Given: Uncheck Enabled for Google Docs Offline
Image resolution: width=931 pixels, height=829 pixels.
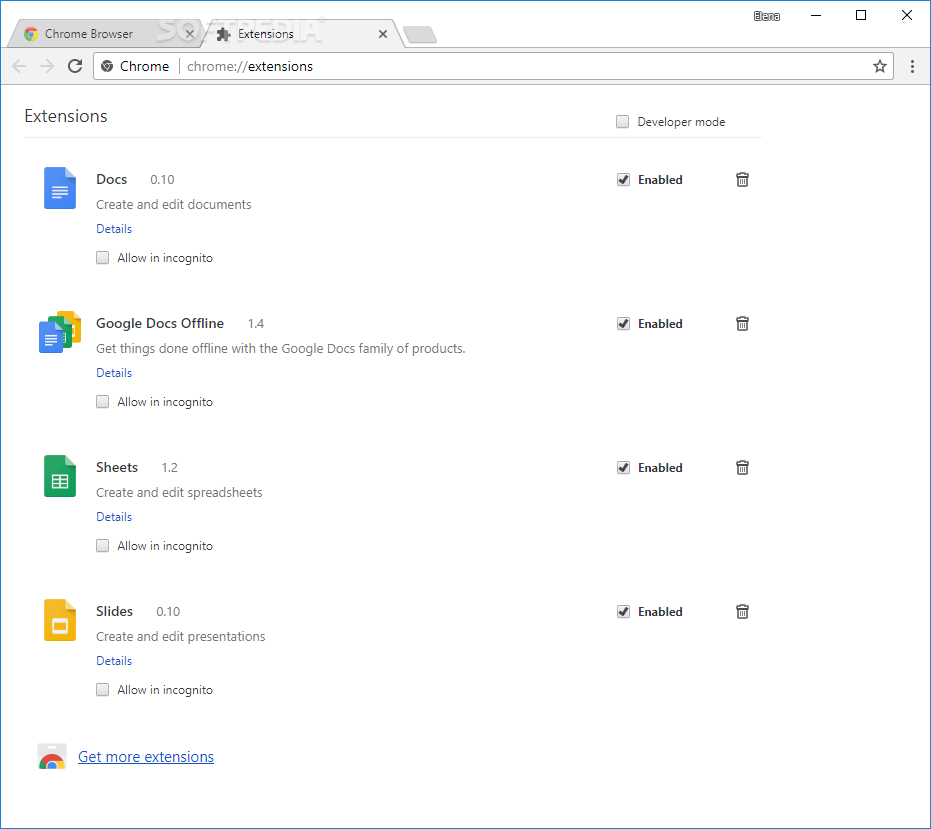Looking at the screenshot, I should coord(623,324).
